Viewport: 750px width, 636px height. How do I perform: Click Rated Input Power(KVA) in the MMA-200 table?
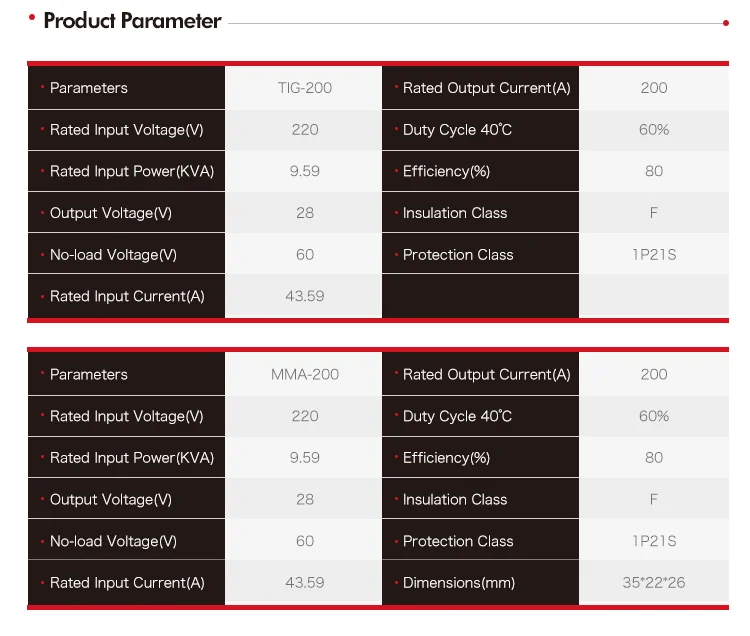point(132,458)
